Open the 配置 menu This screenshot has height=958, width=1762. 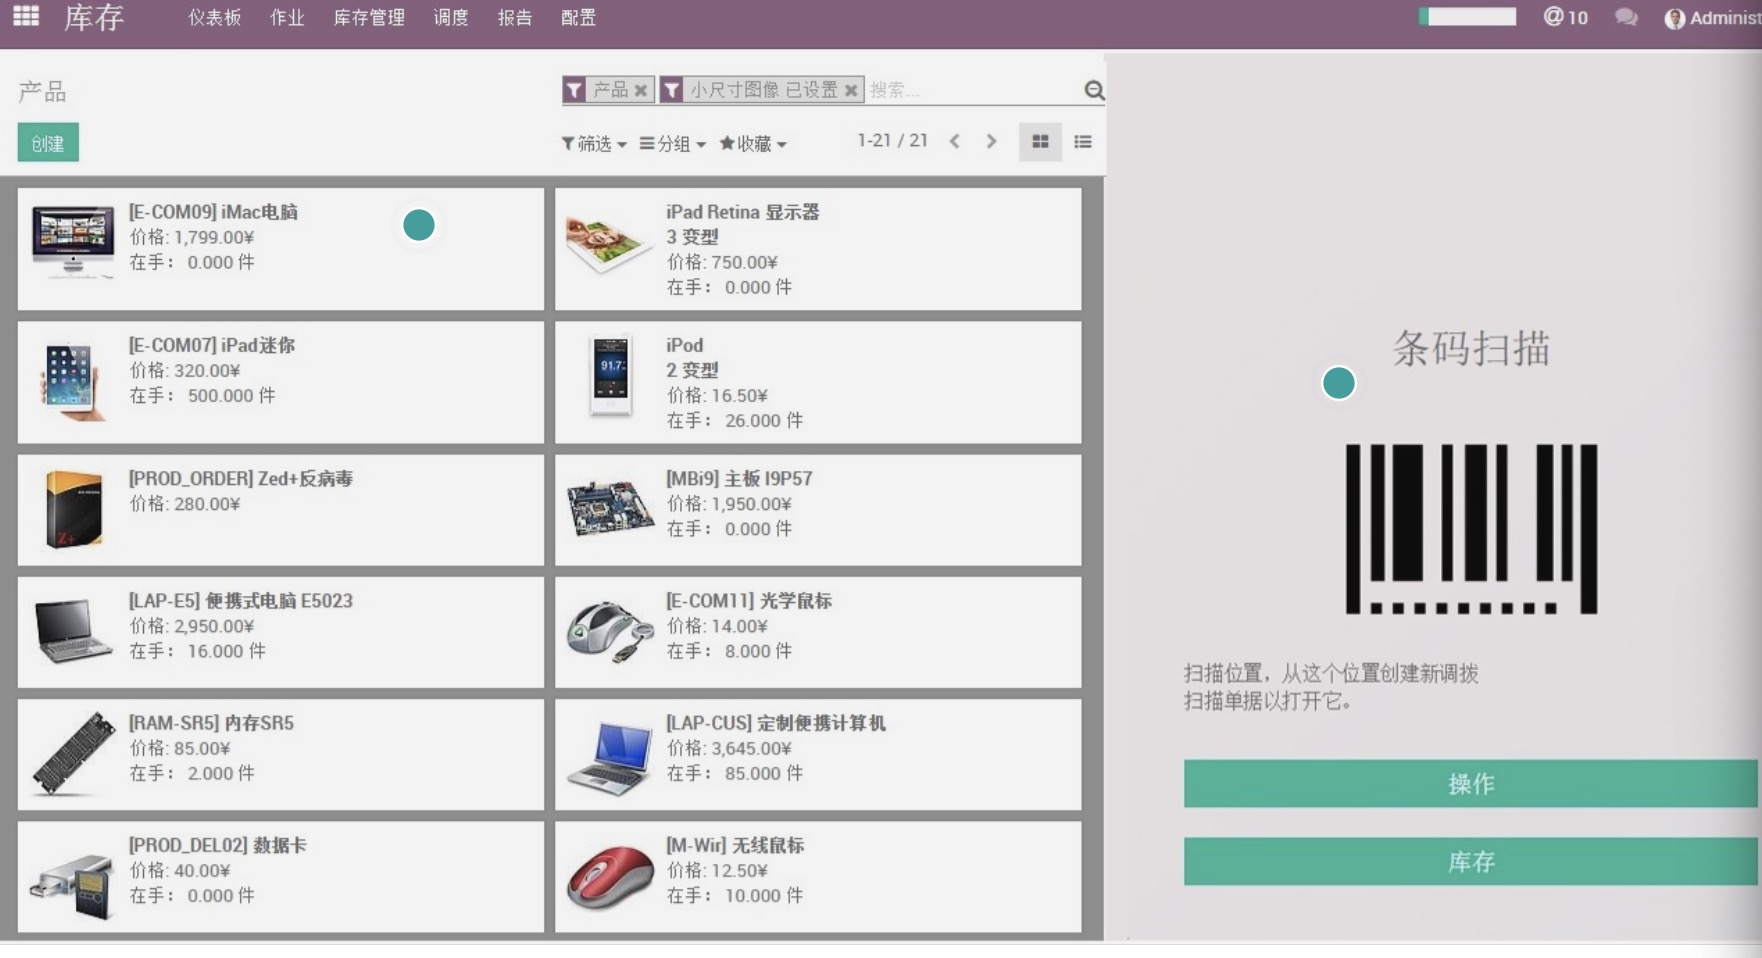pyautogui.click(x=579, y=18)
